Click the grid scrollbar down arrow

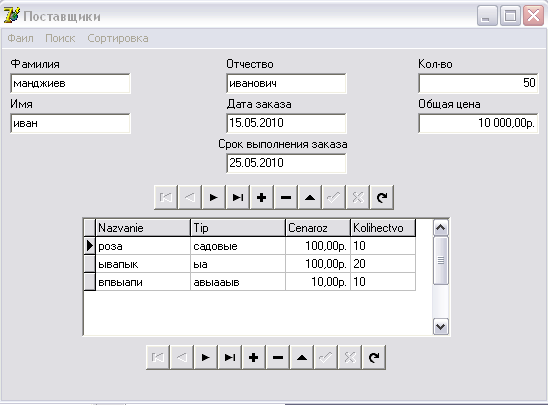point(441,327)
